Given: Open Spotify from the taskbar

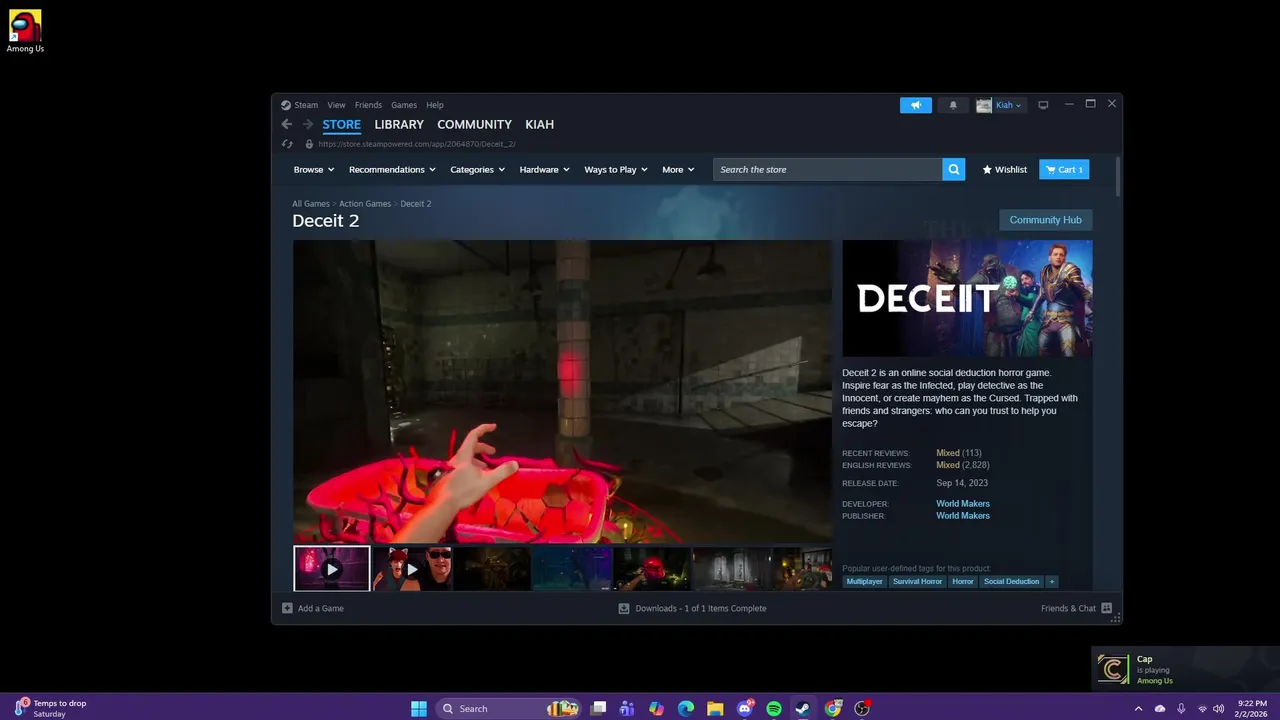Looking at the screenshot, I should (774, 708).
